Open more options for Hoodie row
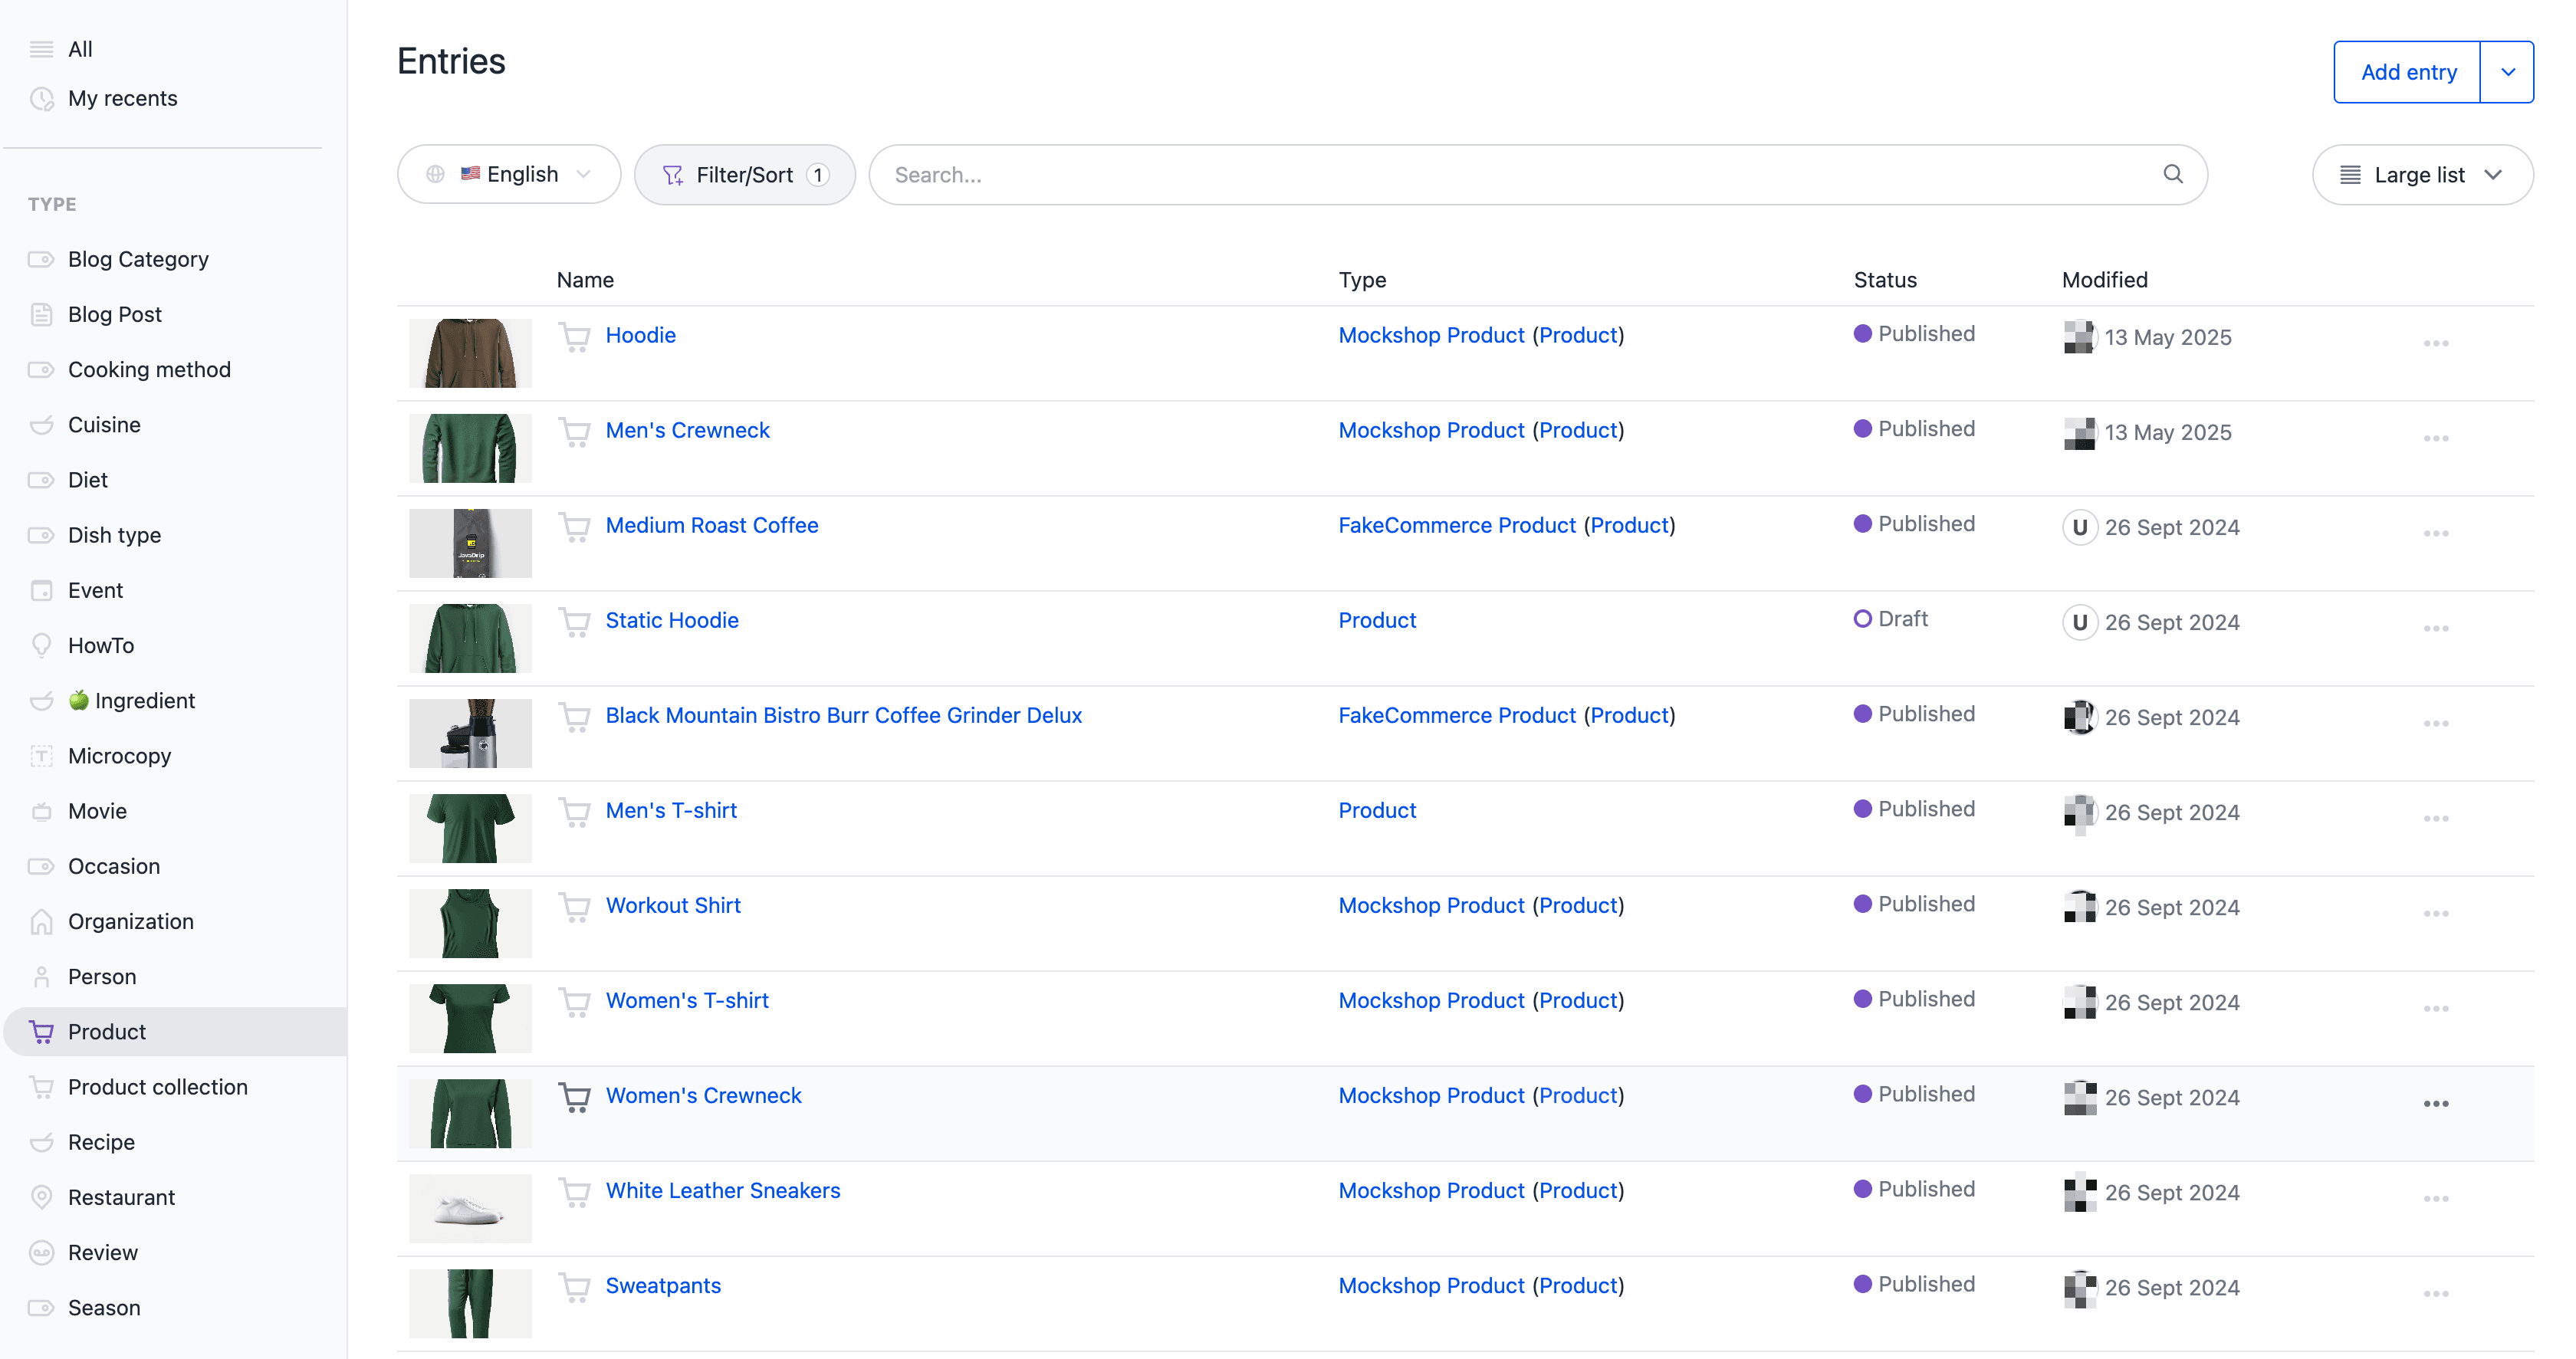2576x1359 pixels. tap(2435, 343)
